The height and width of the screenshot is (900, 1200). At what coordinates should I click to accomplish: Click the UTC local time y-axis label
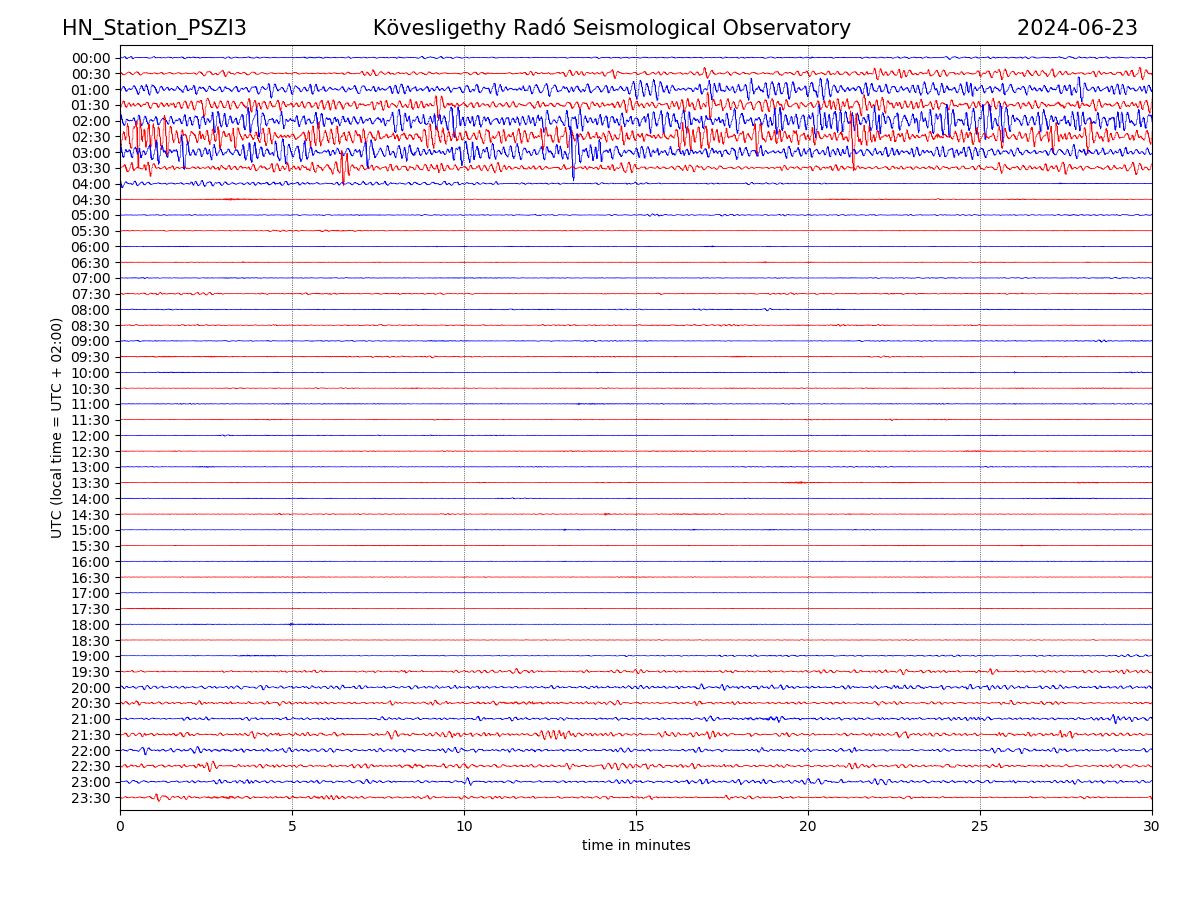pyautogui.click(x=57, y=427)
